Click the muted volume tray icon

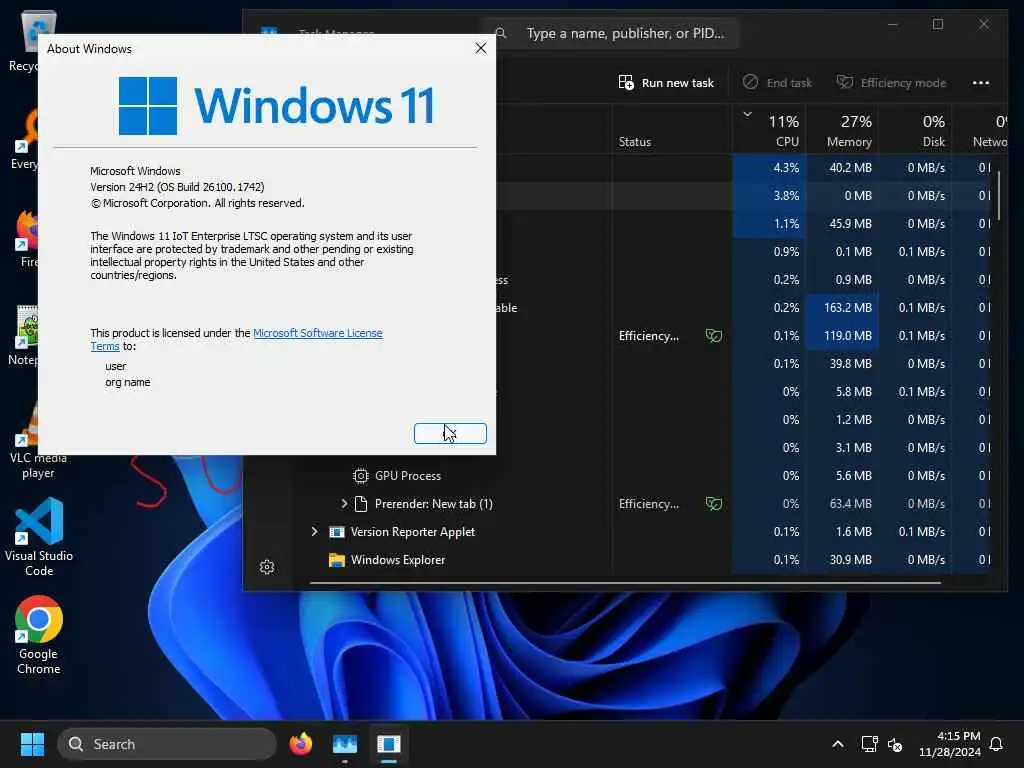(895, 744)
